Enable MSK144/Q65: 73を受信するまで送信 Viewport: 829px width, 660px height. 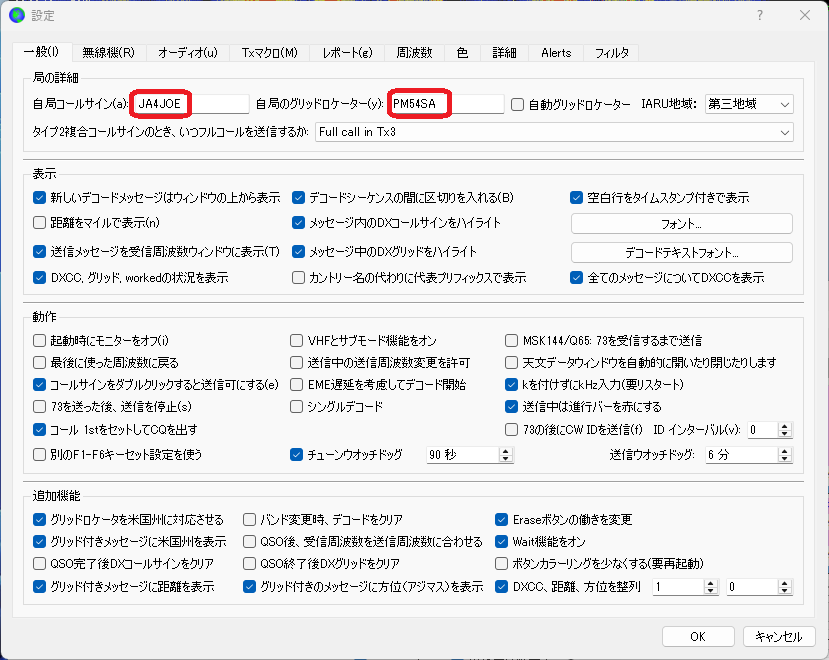(x=511, y=341)
